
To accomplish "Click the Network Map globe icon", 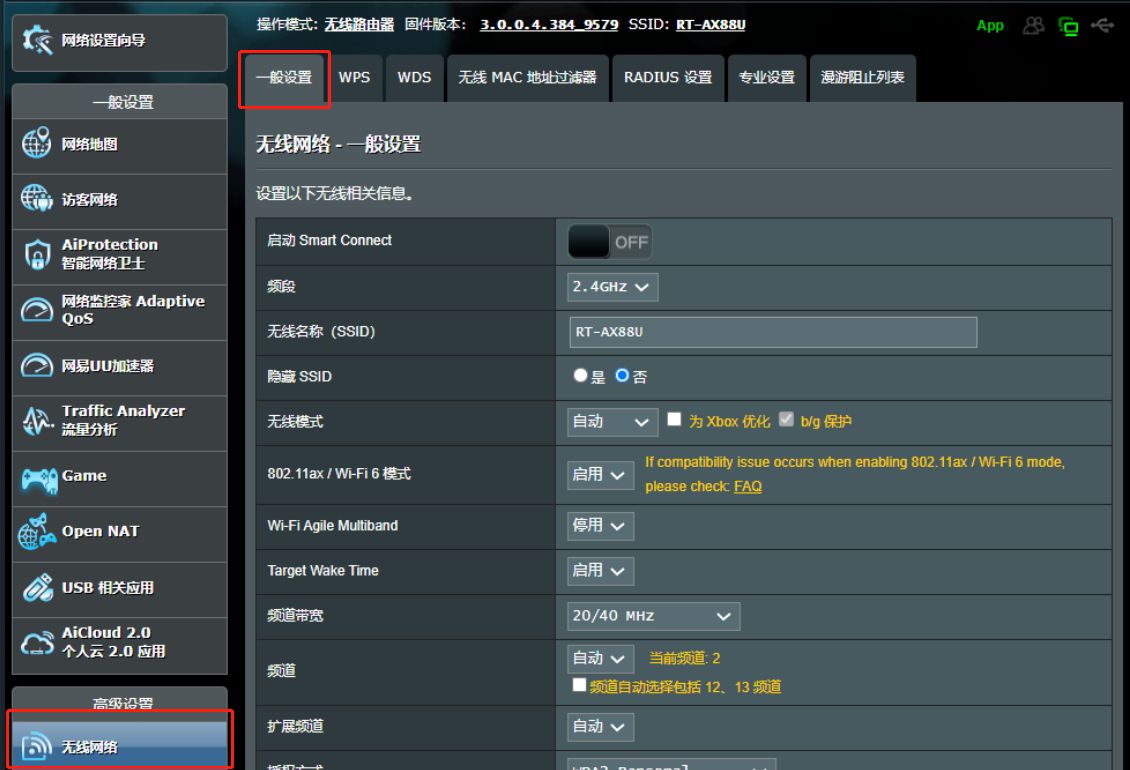I will pos(37,143).
